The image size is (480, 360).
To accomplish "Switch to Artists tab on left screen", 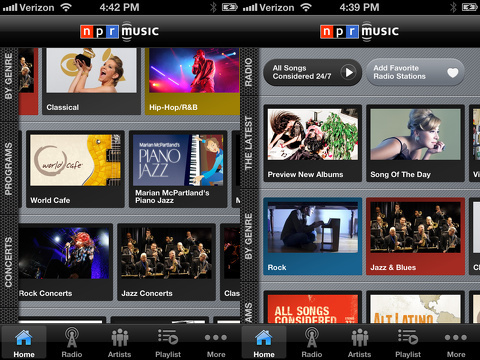I will 120,342.
